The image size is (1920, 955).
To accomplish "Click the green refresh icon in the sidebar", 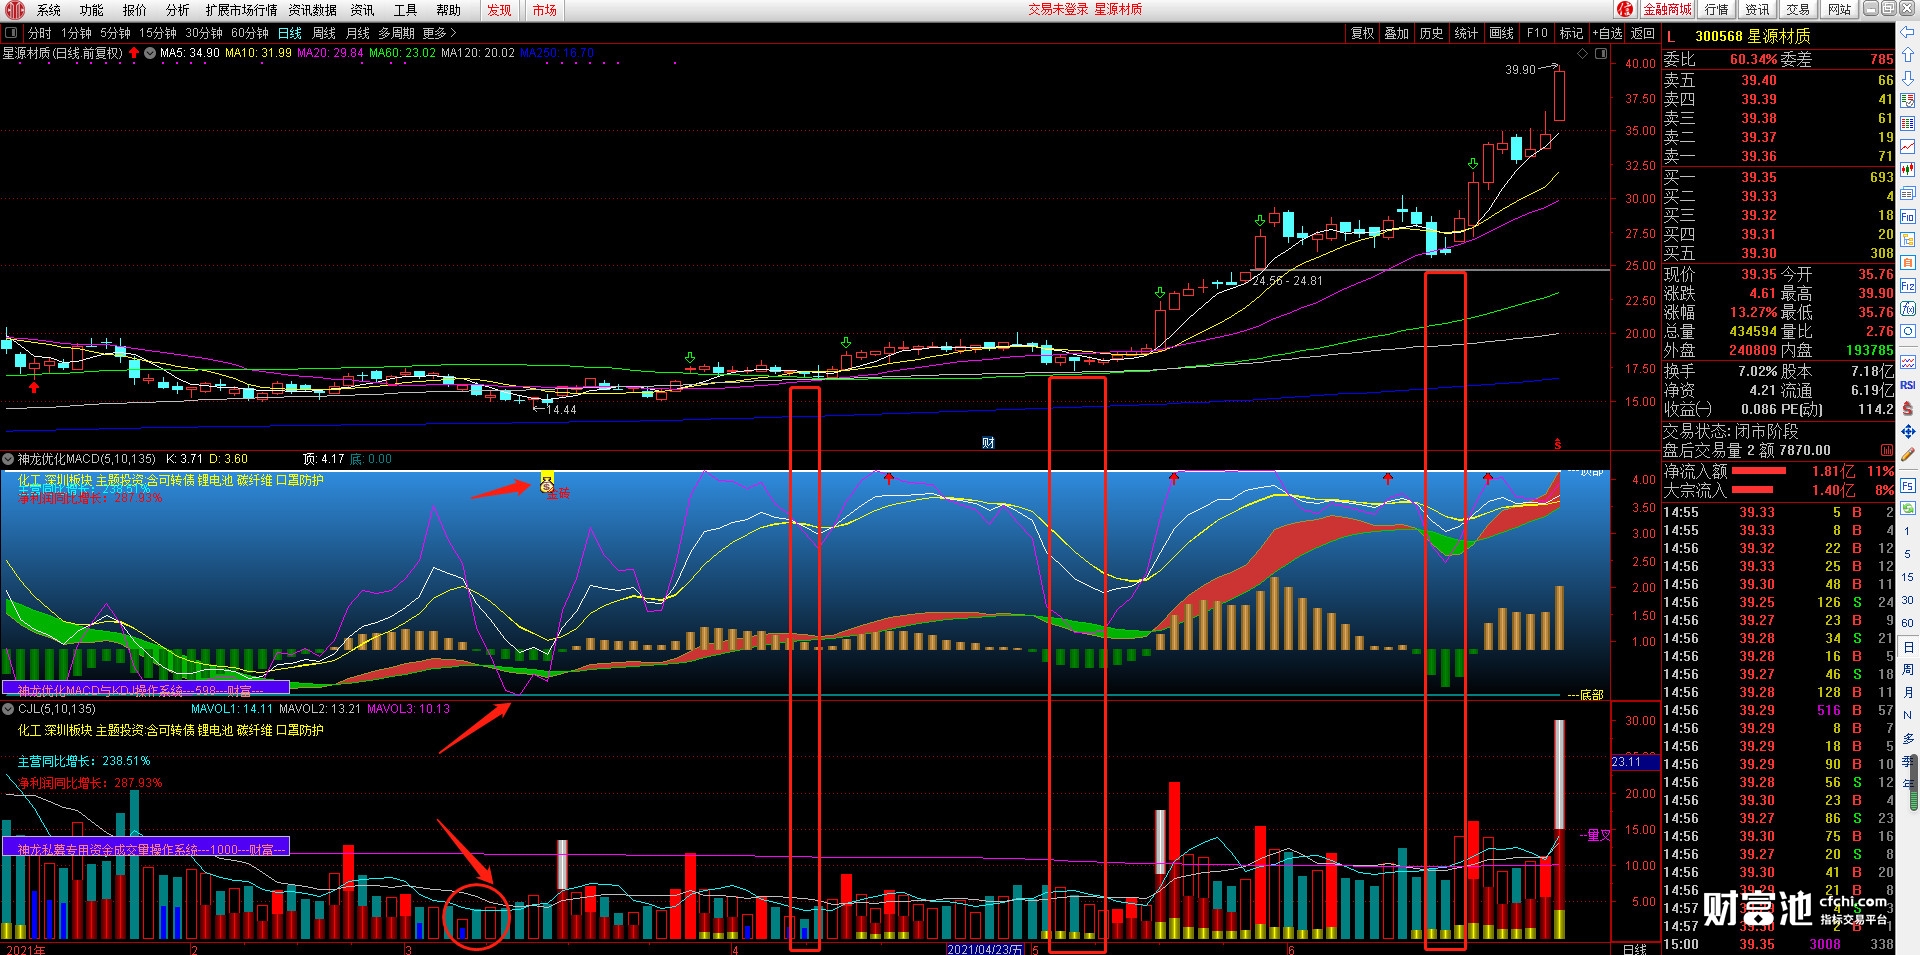I will (1908, 508).
